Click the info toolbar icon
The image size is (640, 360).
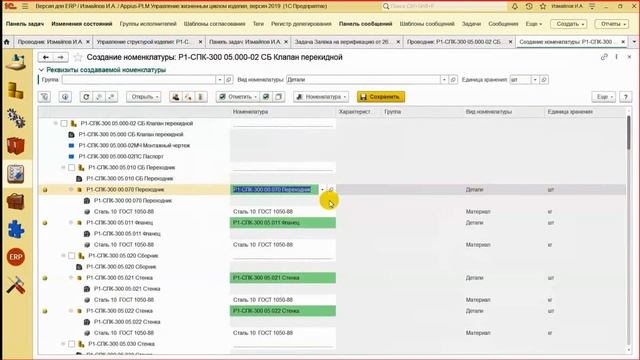(65, 97)
